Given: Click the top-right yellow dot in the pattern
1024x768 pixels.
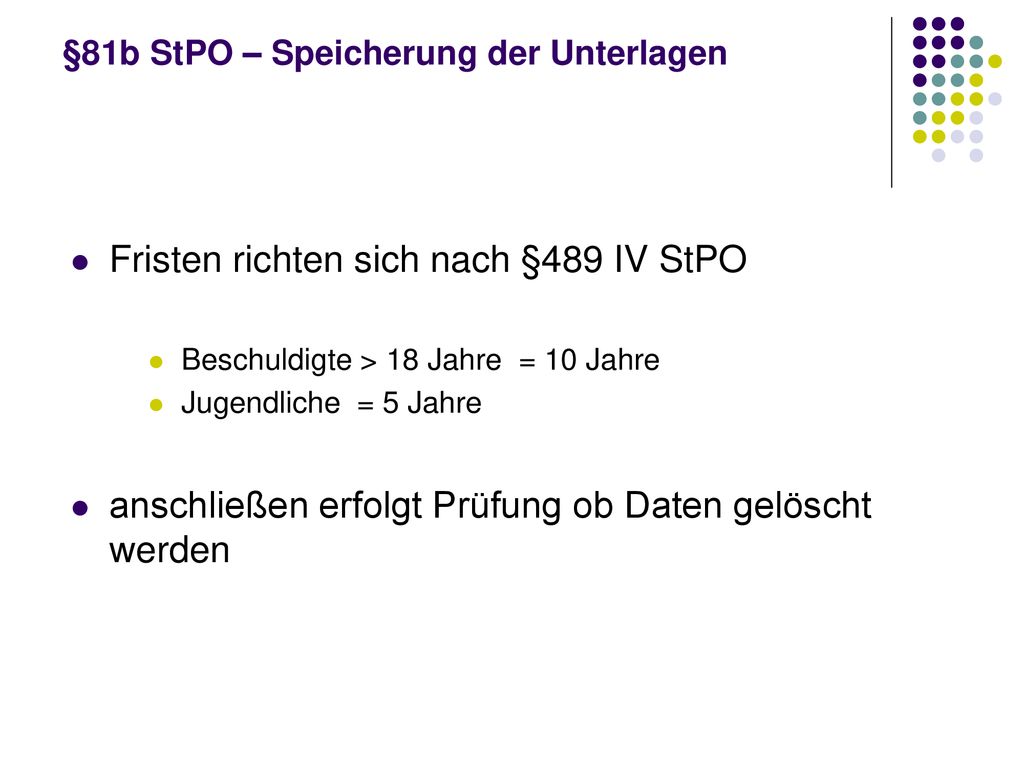Looking at the screenshot, I should pyautogui.click(x=995, y=61).
